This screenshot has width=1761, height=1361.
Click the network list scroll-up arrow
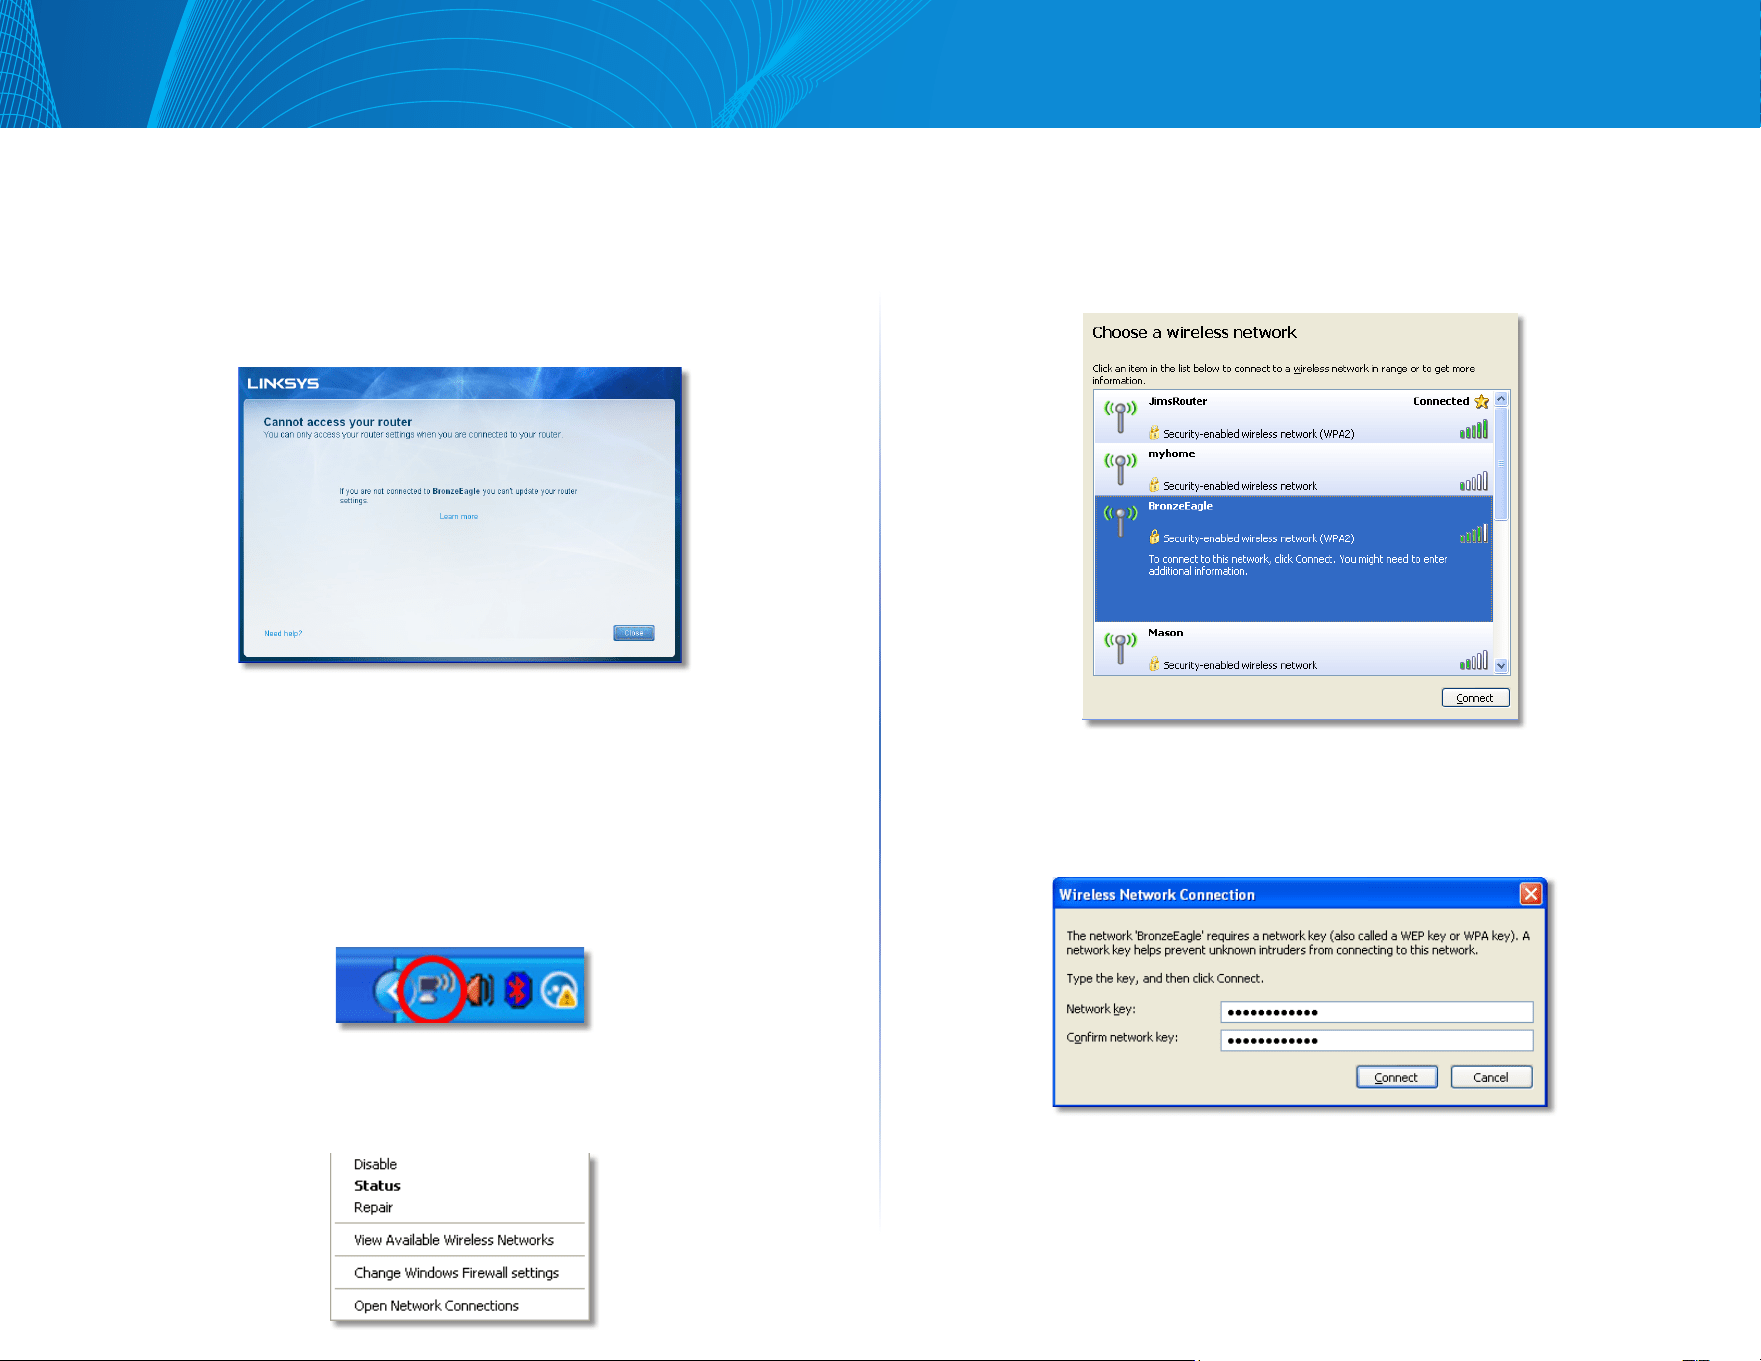coord(1501,399)
